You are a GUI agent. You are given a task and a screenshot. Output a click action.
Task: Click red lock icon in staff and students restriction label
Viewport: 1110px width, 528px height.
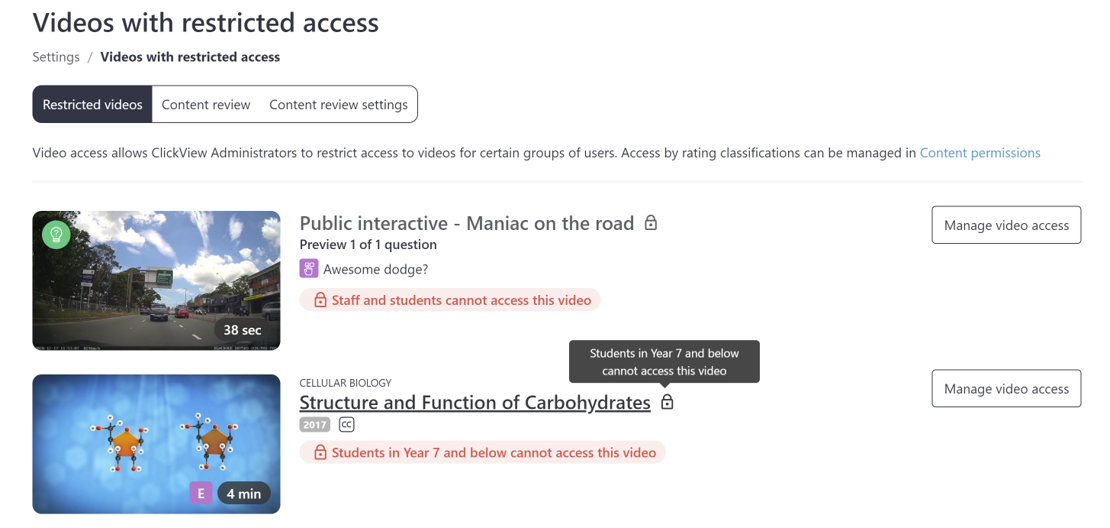coord(320,300)
